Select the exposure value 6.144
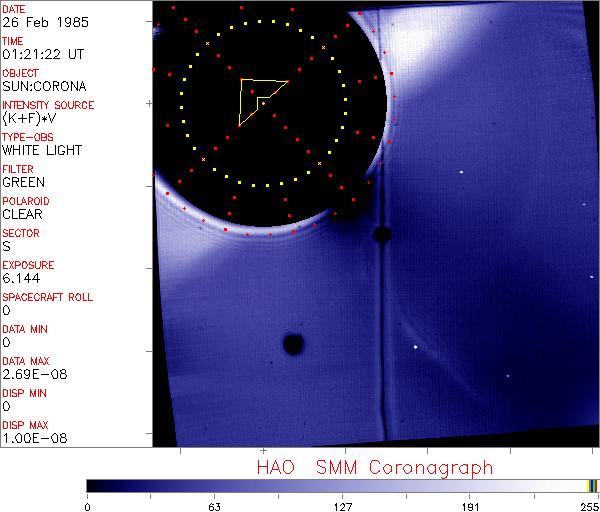The width and height of the screenshot is (600, 512). [x=21, y=278]
